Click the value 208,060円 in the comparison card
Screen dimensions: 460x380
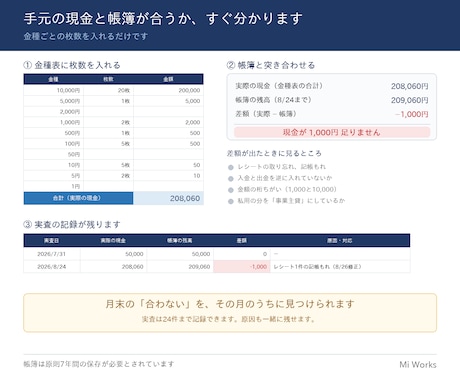coord(410,86)
